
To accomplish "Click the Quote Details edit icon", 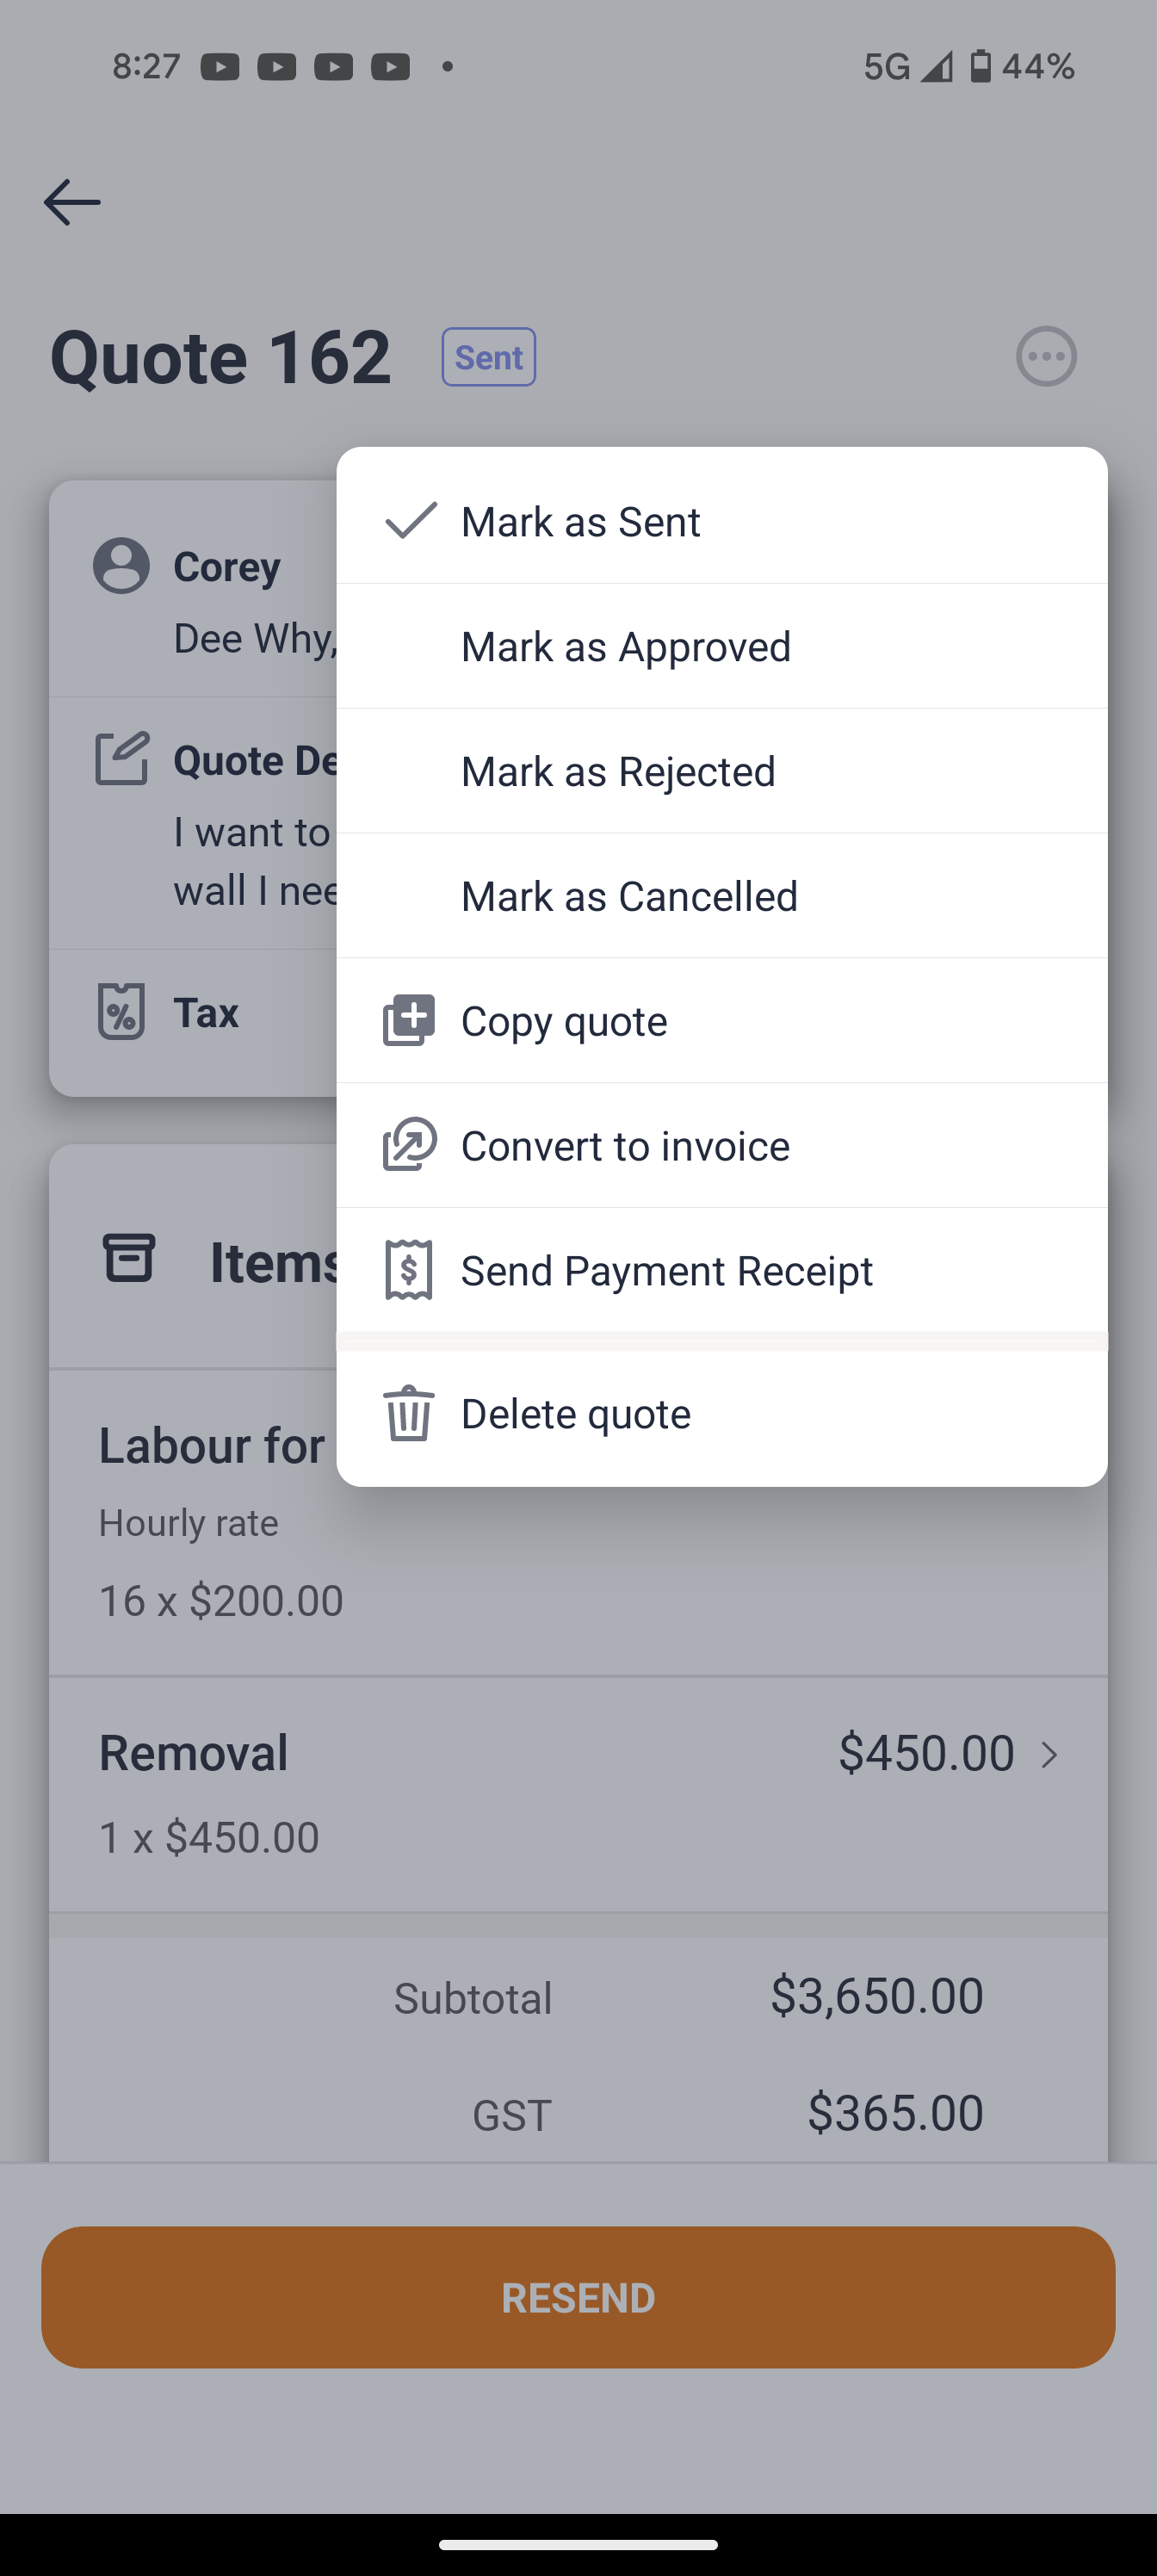I will click(x=122, y=759).
